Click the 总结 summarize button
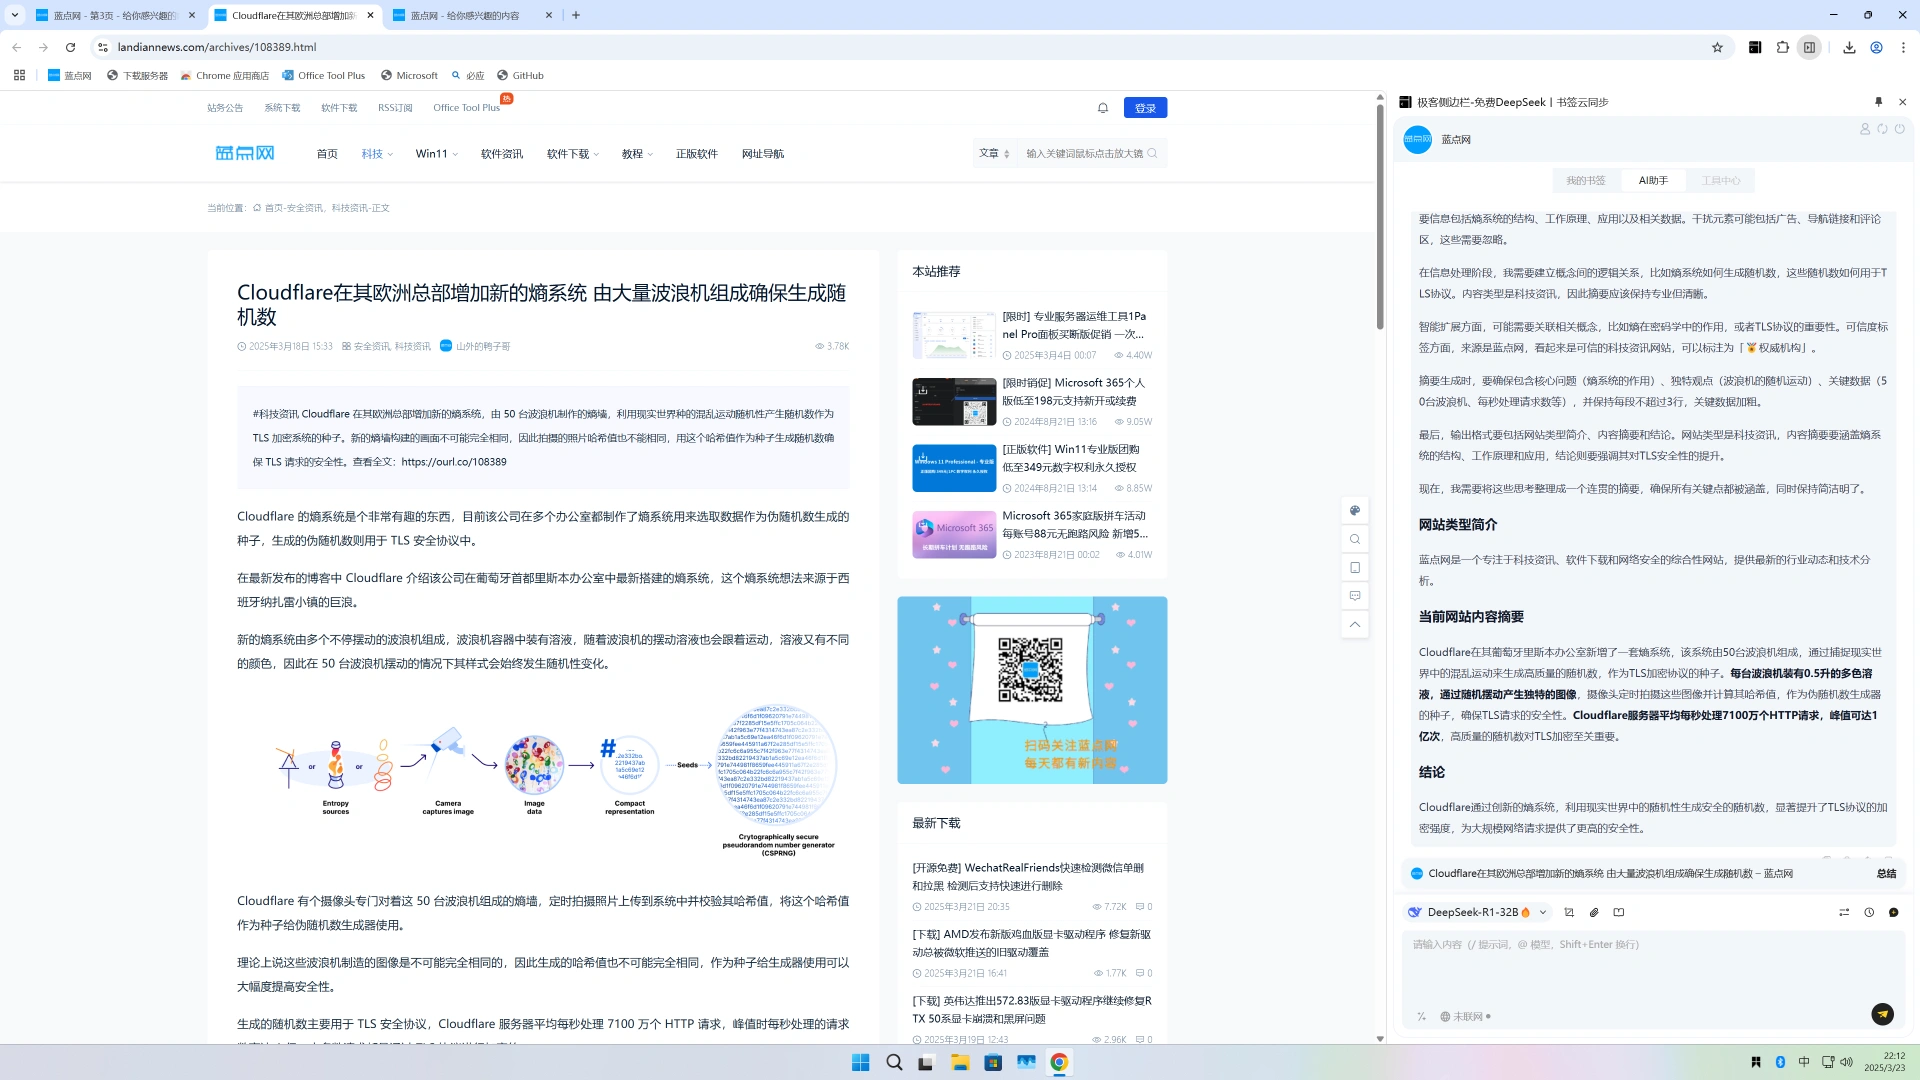 (x=1886, y=873)
